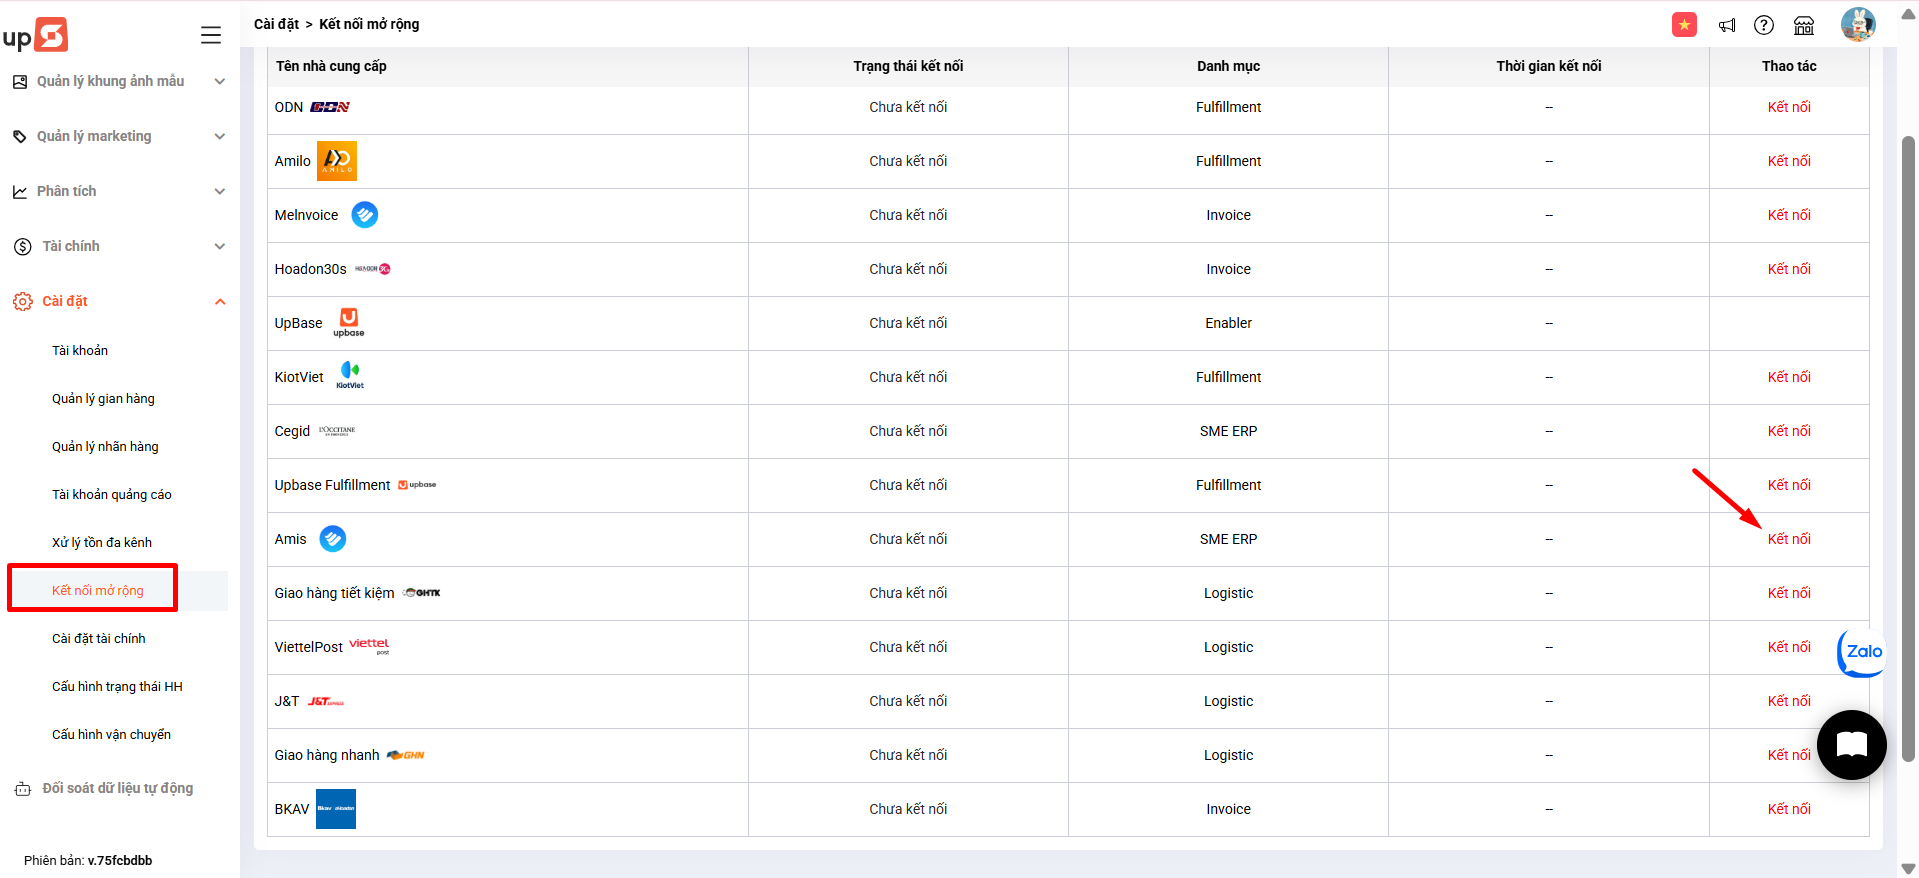
Task: Click the upS logo
Action: [x=36, y=35]
